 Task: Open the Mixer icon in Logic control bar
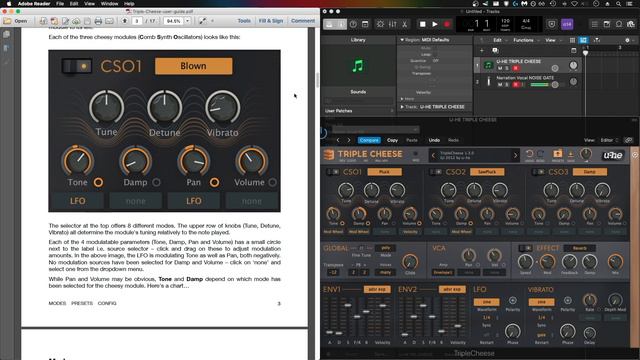click(392, 24)
